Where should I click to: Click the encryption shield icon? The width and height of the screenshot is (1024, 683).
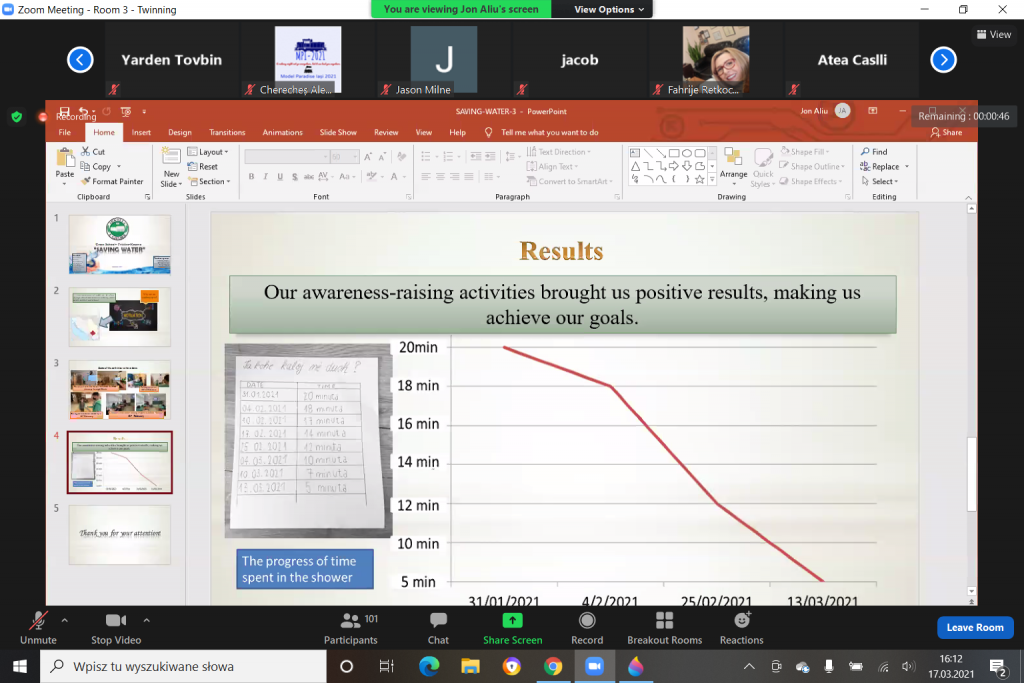click(16, 116)
